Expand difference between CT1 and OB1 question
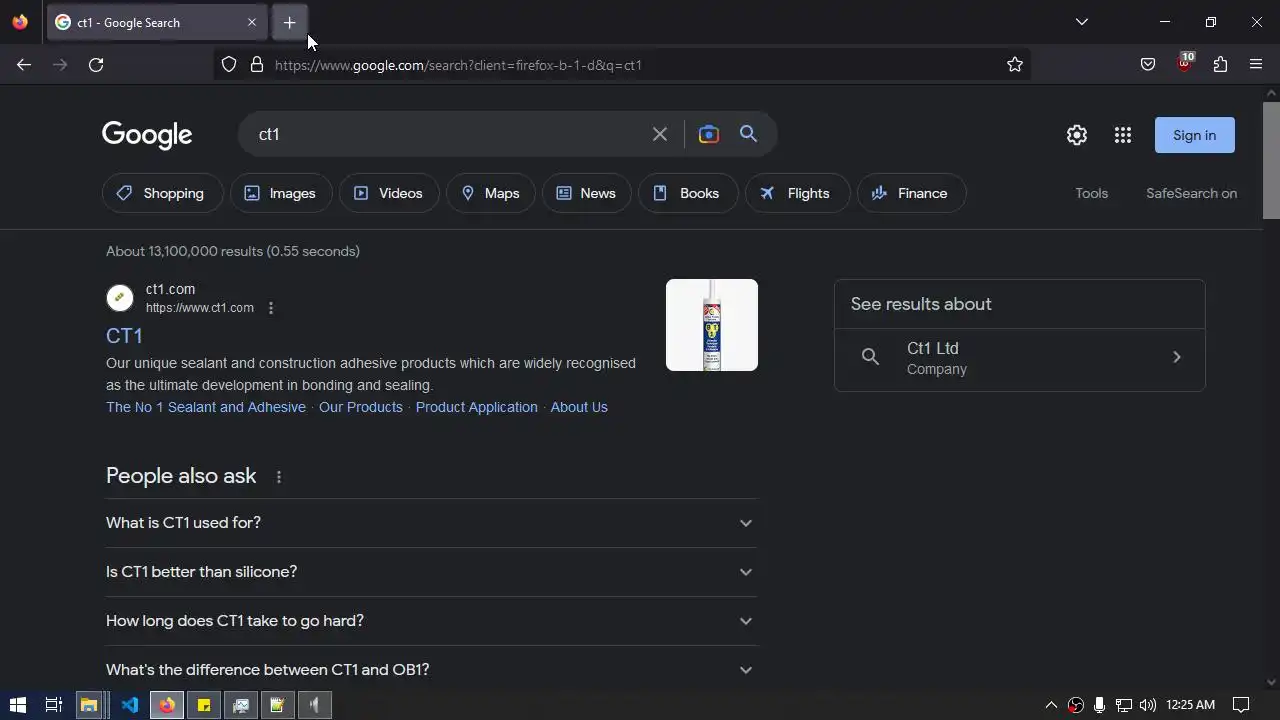The height and width of the screenshot is (720, 1280). 432,670
